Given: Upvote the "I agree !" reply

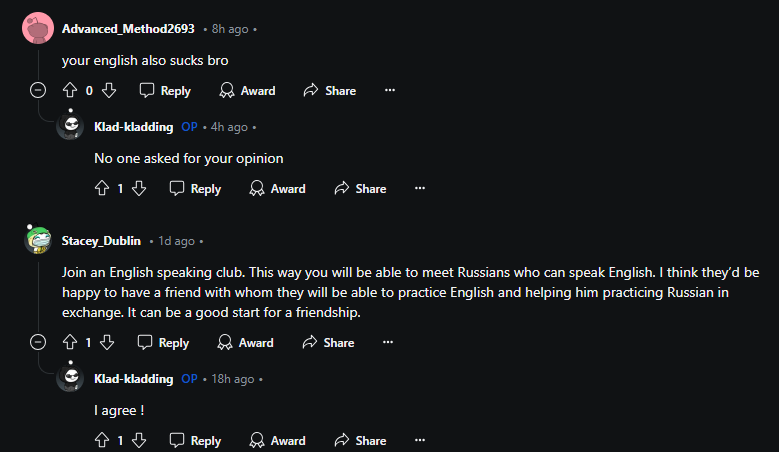Looking at the screenshot, I should tap(101, 441).
